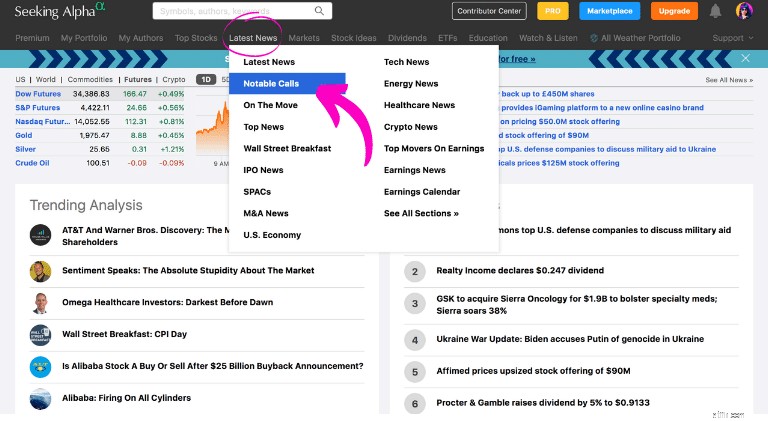Click the PRO button
This screenshot has width=768, height=421.
pyautogui.click(x=552, y=11)
